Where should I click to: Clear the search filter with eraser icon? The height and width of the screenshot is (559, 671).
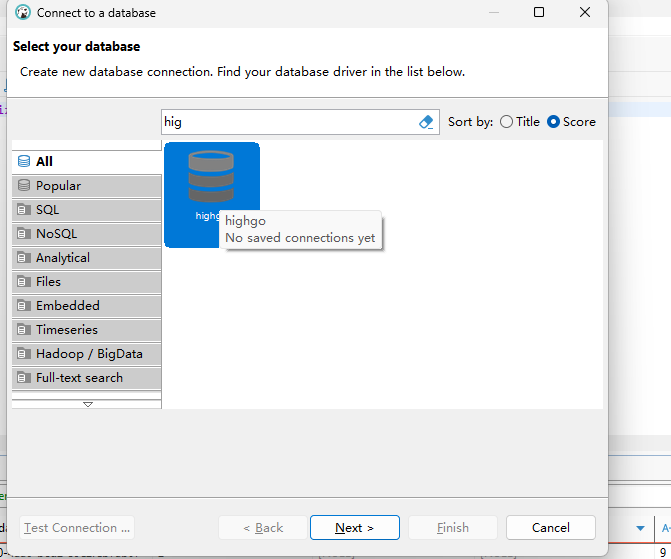point(426,122)
